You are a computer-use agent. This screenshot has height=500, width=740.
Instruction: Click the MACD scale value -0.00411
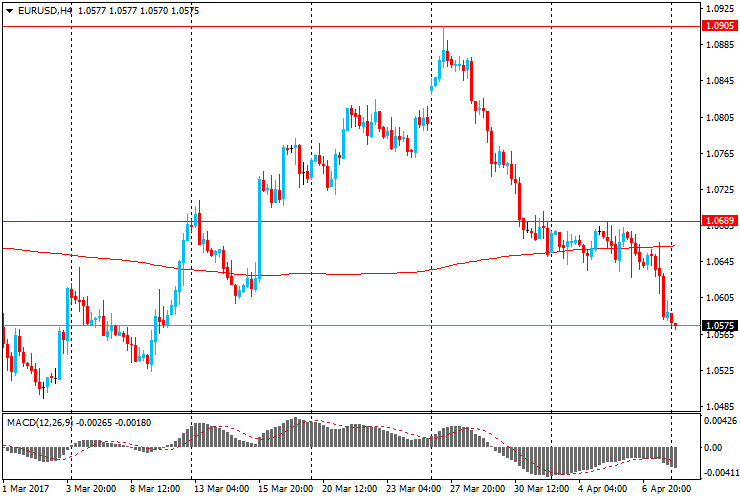click(720, 473)
